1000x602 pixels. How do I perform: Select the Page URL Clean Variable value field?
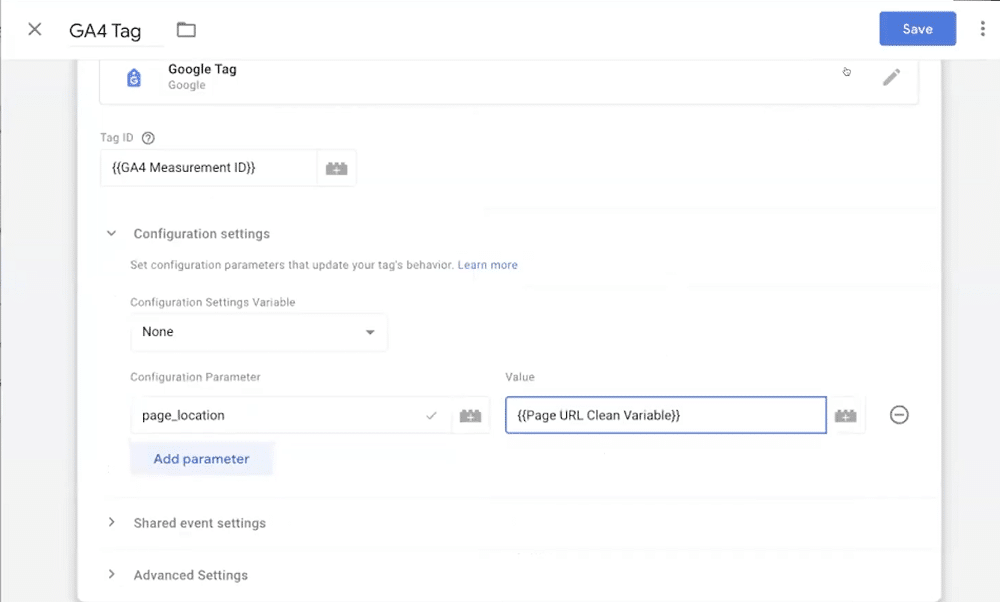tap(665, 414)
